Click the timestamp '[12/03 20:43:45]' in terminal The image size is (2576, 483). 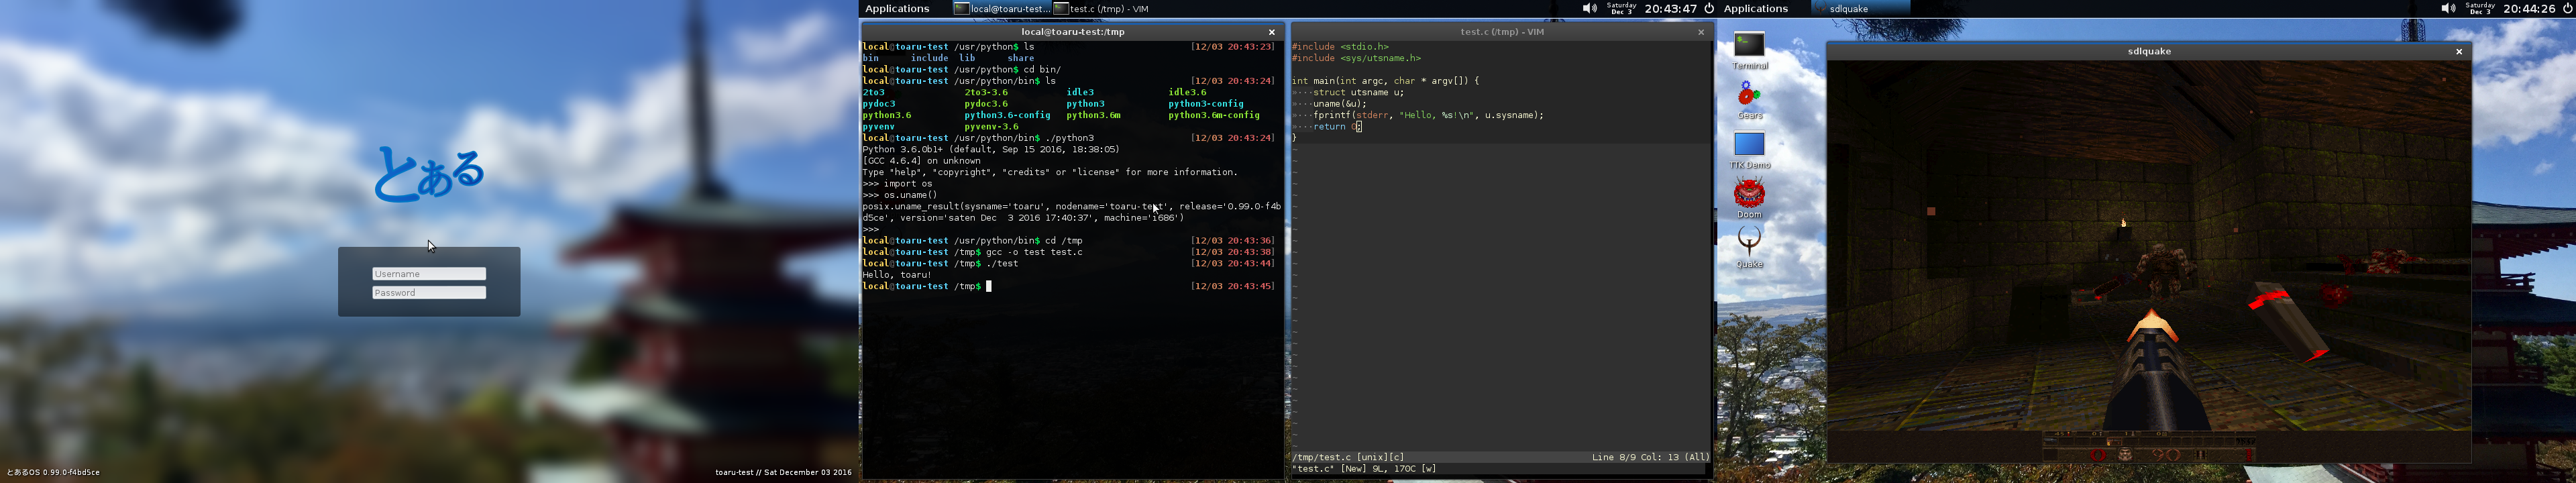click(x=1232, y=287)
